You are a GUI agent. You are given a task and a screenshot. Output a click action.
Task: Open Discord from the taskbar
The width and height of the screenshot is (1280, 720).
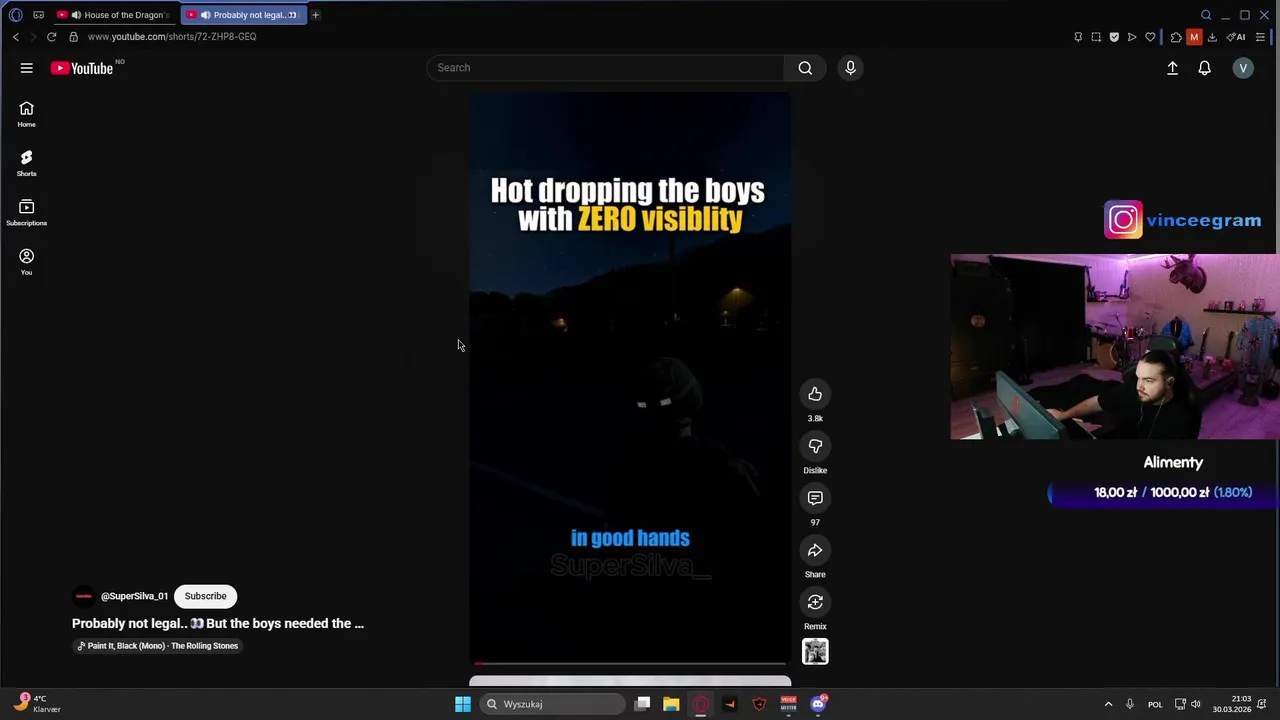pos(818,704)
